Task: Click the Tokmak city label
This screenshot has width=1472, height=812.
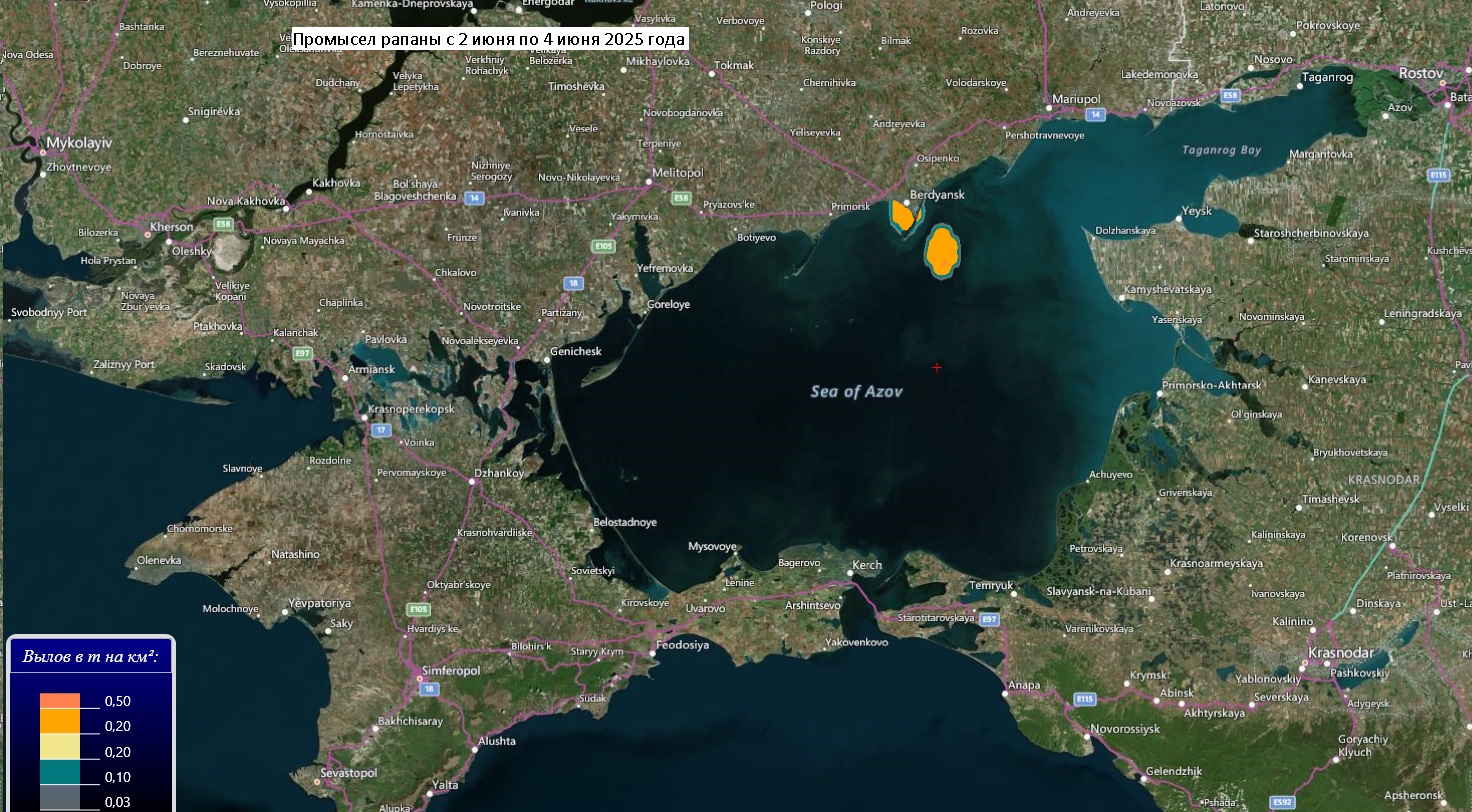Action: pyautogui.click(x=734, y=65)
